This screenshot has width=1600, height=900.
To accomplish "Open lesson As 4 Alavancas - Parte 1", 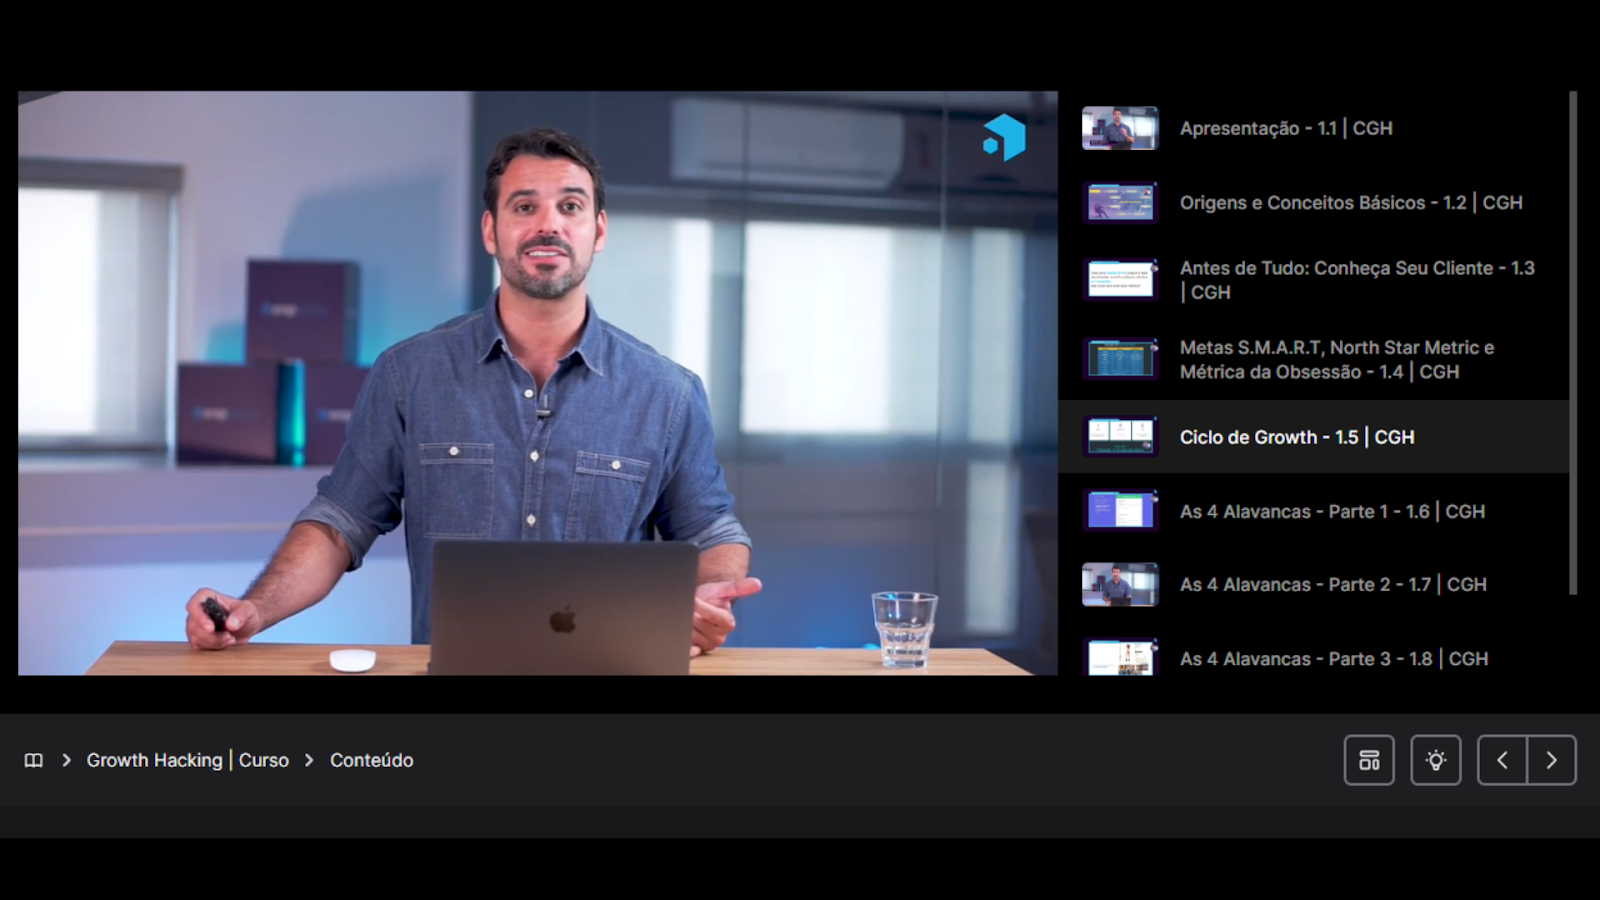I will pyautogui.click(x=1314, y=511).
